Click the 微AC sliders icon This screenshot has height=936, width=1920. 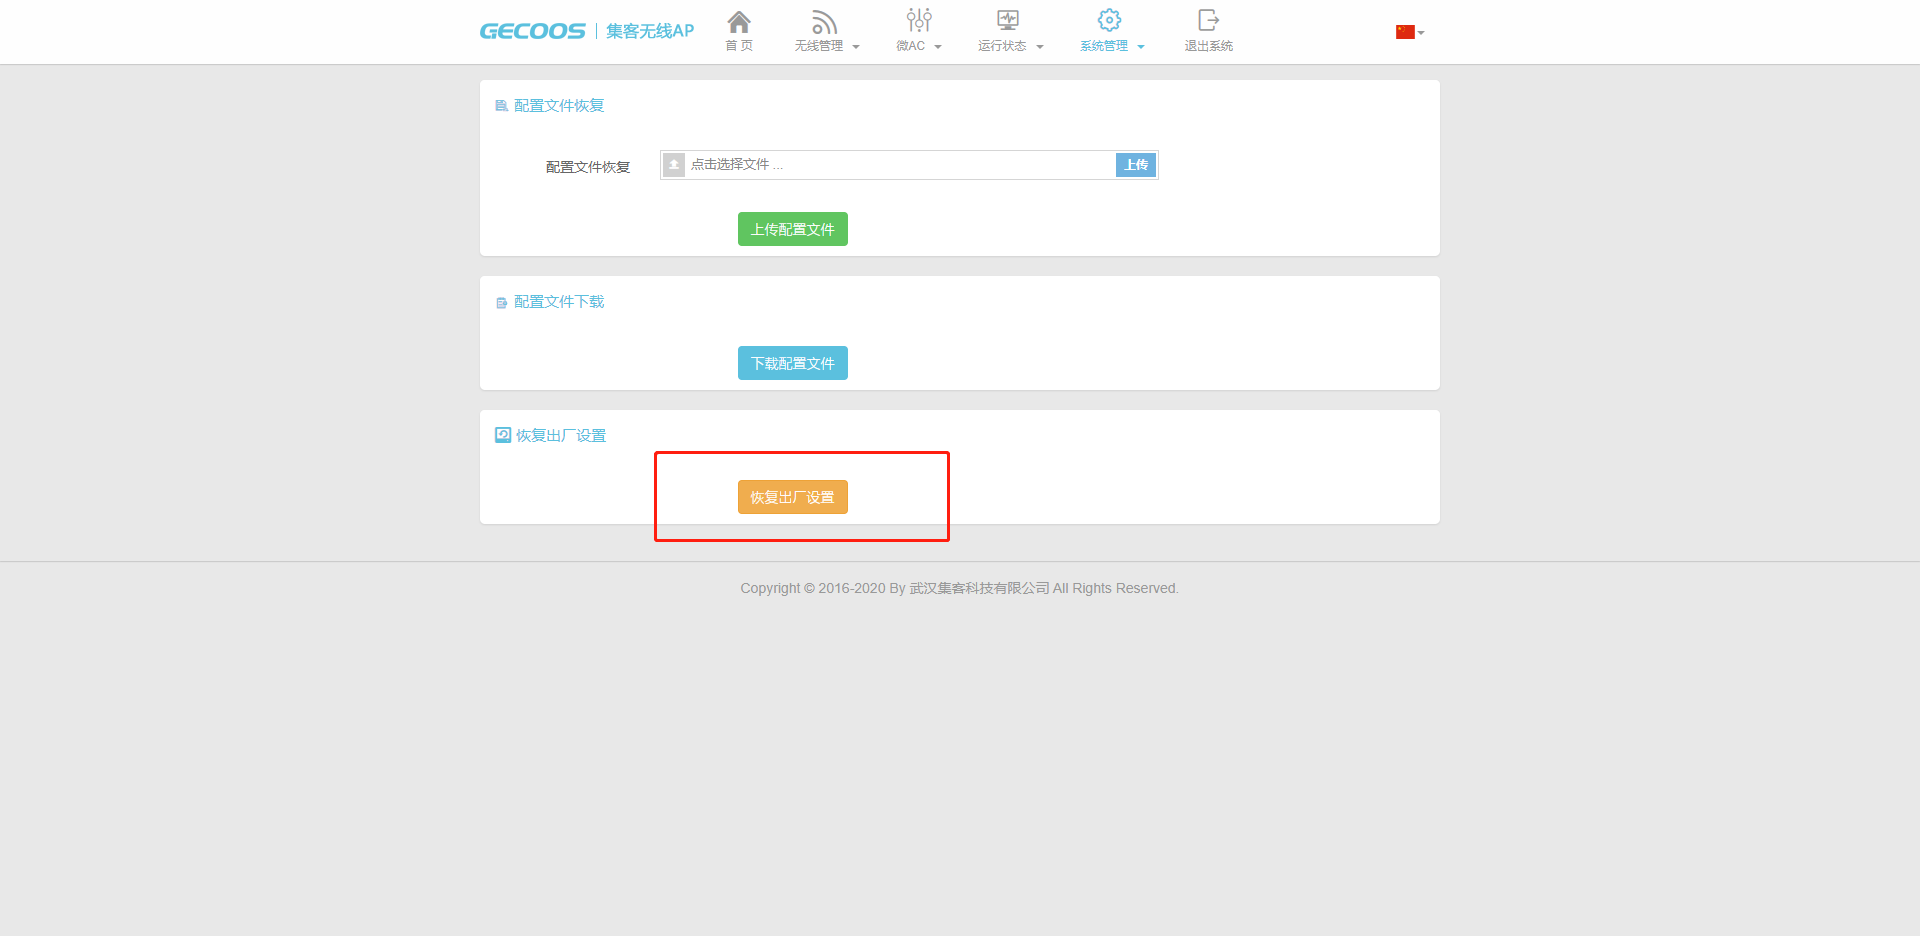click(x=919, y=20)
